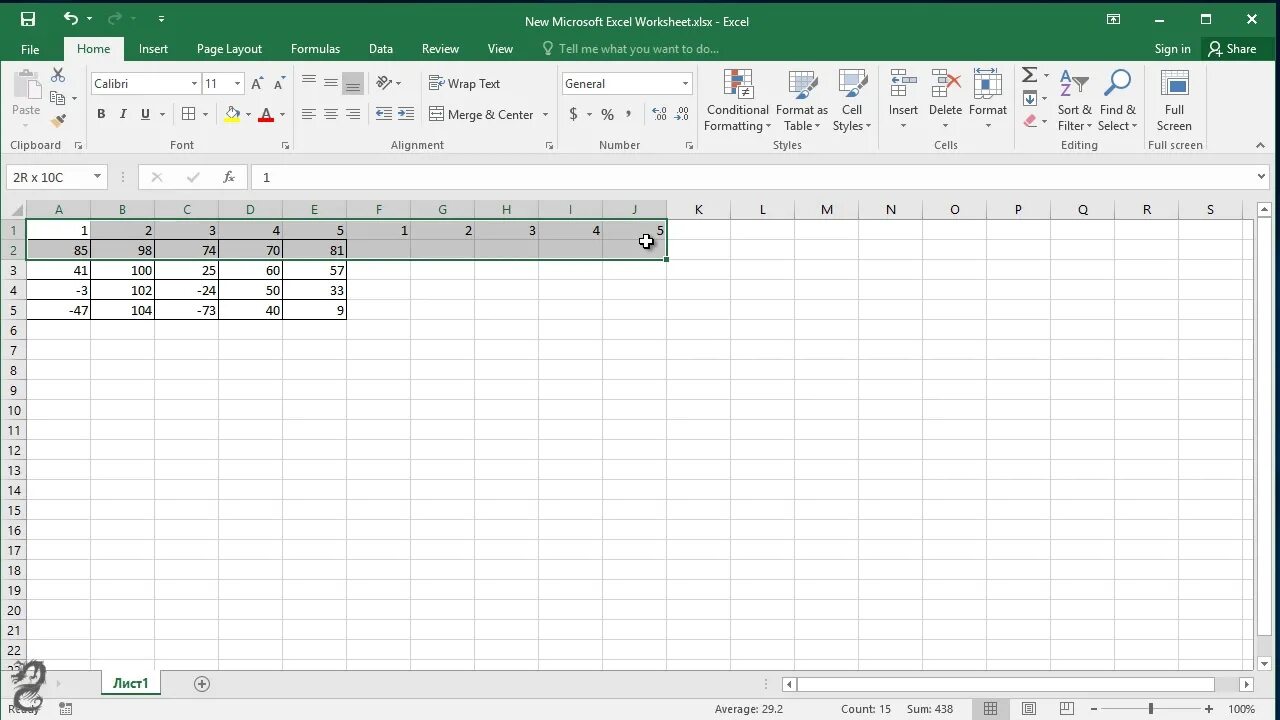Viewport: 1280px width, 720px height.
Task: Click the Increase Decimal icon
Action: coord(659,114)
